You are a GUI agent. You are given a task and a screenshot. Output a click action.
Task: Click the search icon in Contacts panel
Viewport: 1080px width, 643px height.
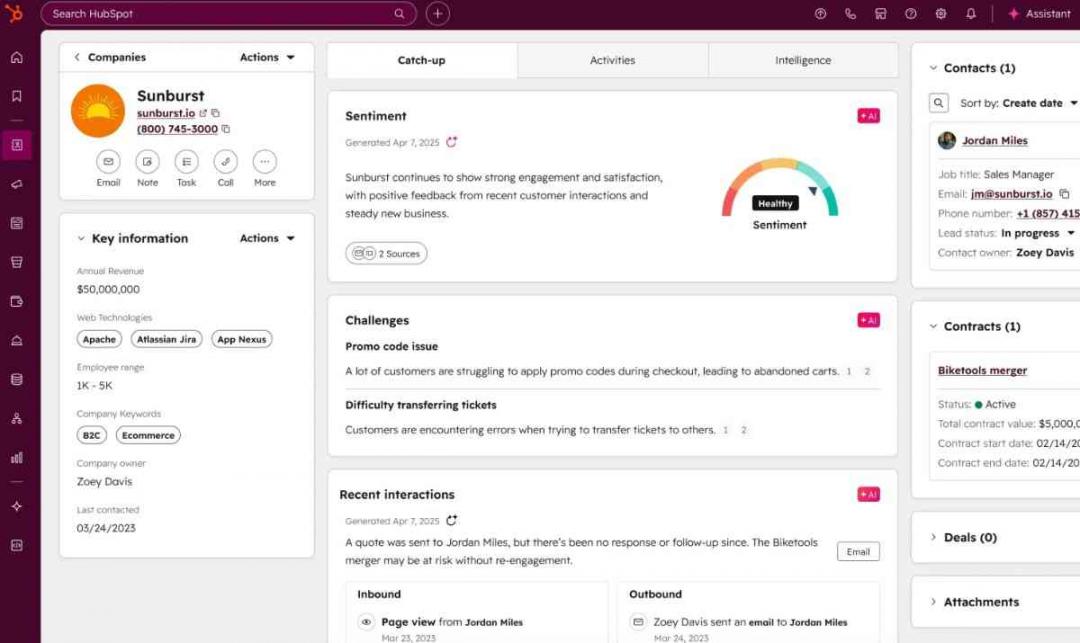[939, 103]
